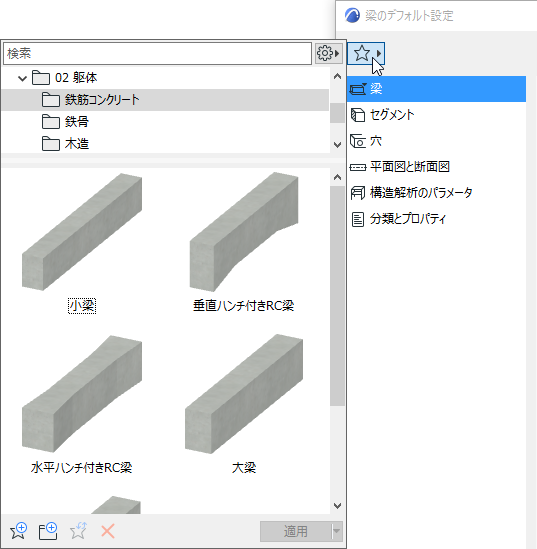Click the redefine favorite star icon
537x549 pixels.
click(x=78, y=531)
